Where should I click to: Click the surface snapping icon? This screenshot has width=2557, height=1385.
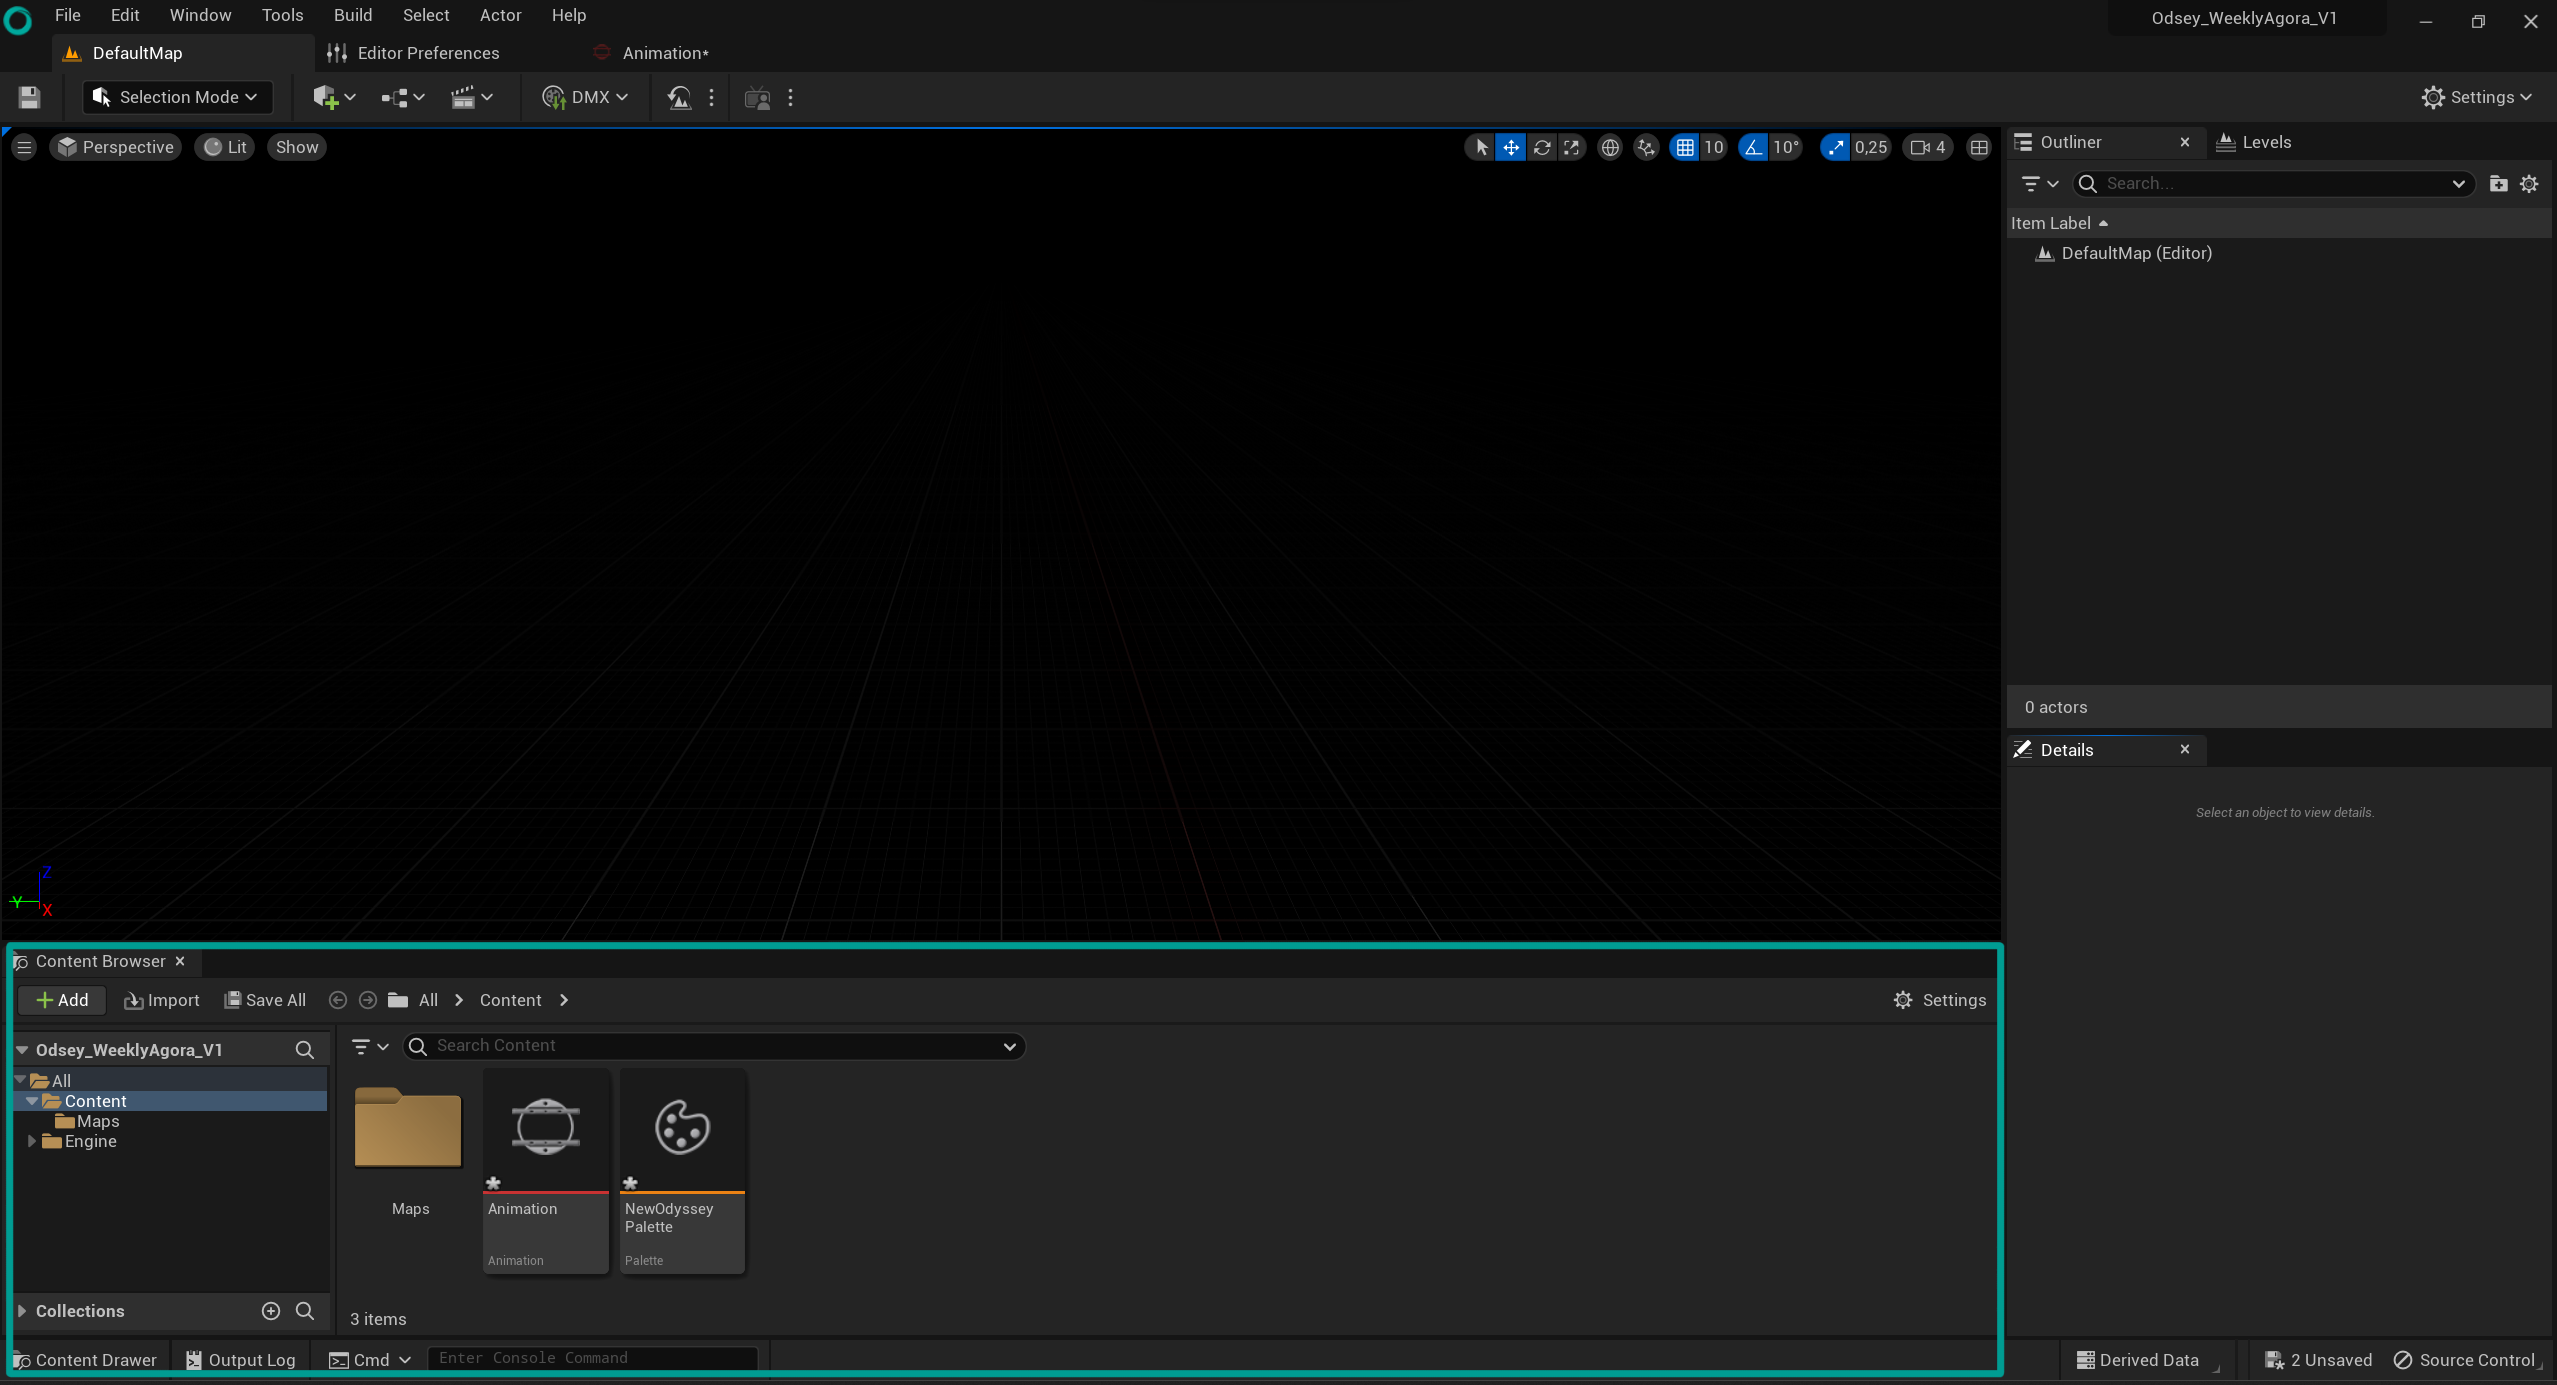[1645, 148]
